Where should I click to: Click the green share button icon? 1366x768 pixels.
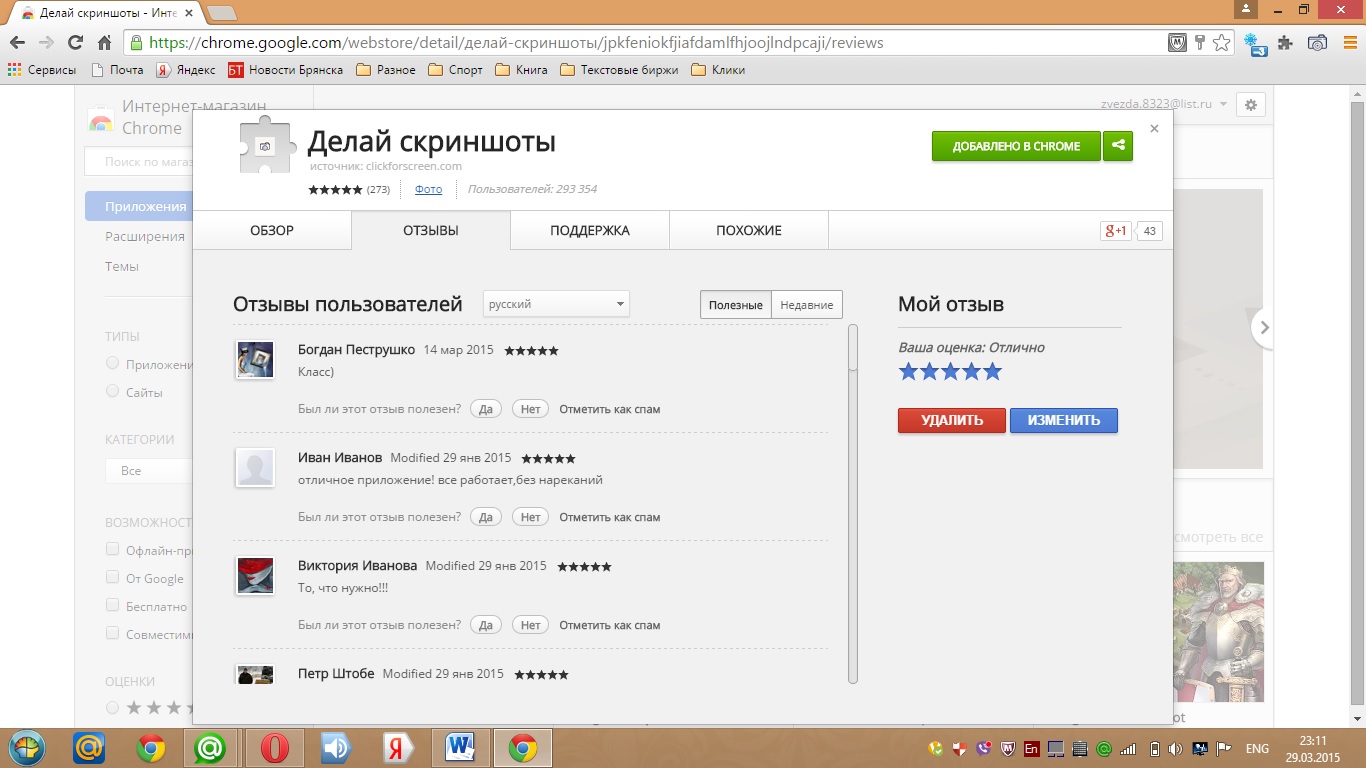1118,146
